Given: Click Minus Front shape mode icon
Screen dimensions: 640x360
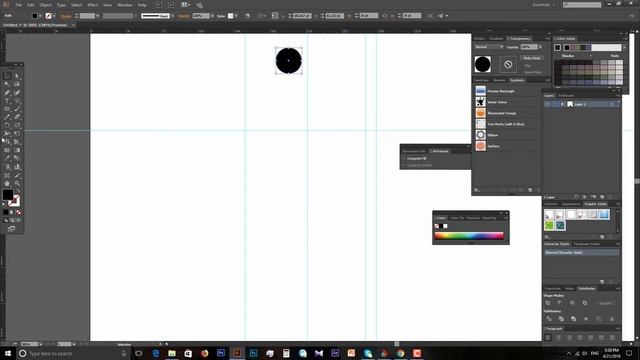Looking at the screenshot, I should coord(560,303).
